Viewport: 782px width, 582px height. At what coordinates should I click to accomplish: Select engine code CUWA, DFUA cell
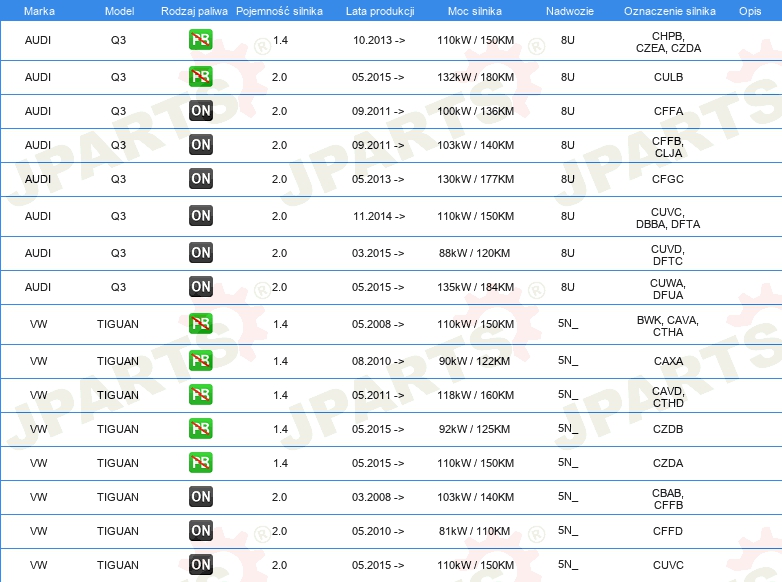pyautogui.click(x=668, y=289)
